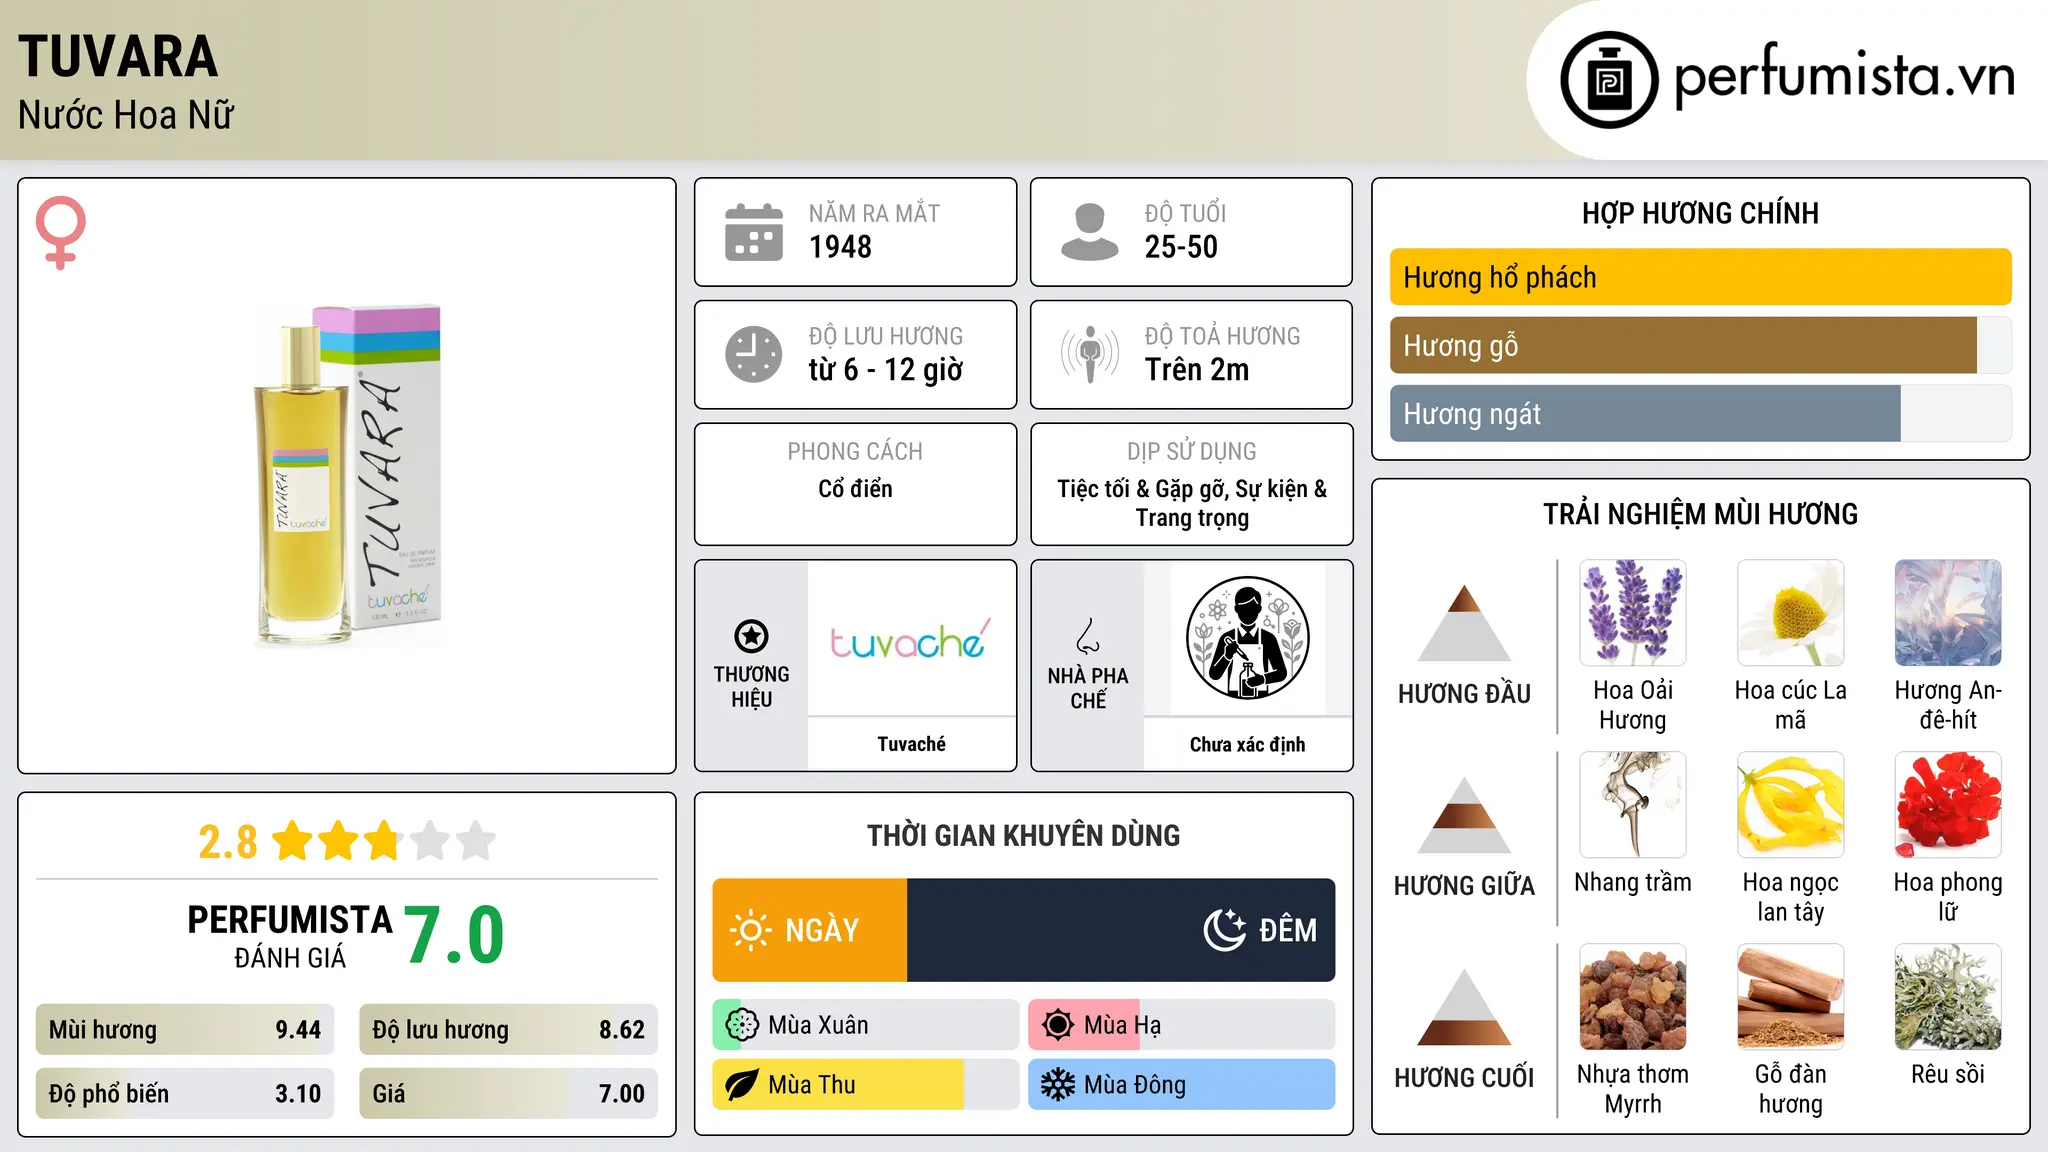Open the Hoa cúc La mã chamomile thumbnail
The width and height of the screenshot is (2048, 1152).
click(x=1791, y=613)
